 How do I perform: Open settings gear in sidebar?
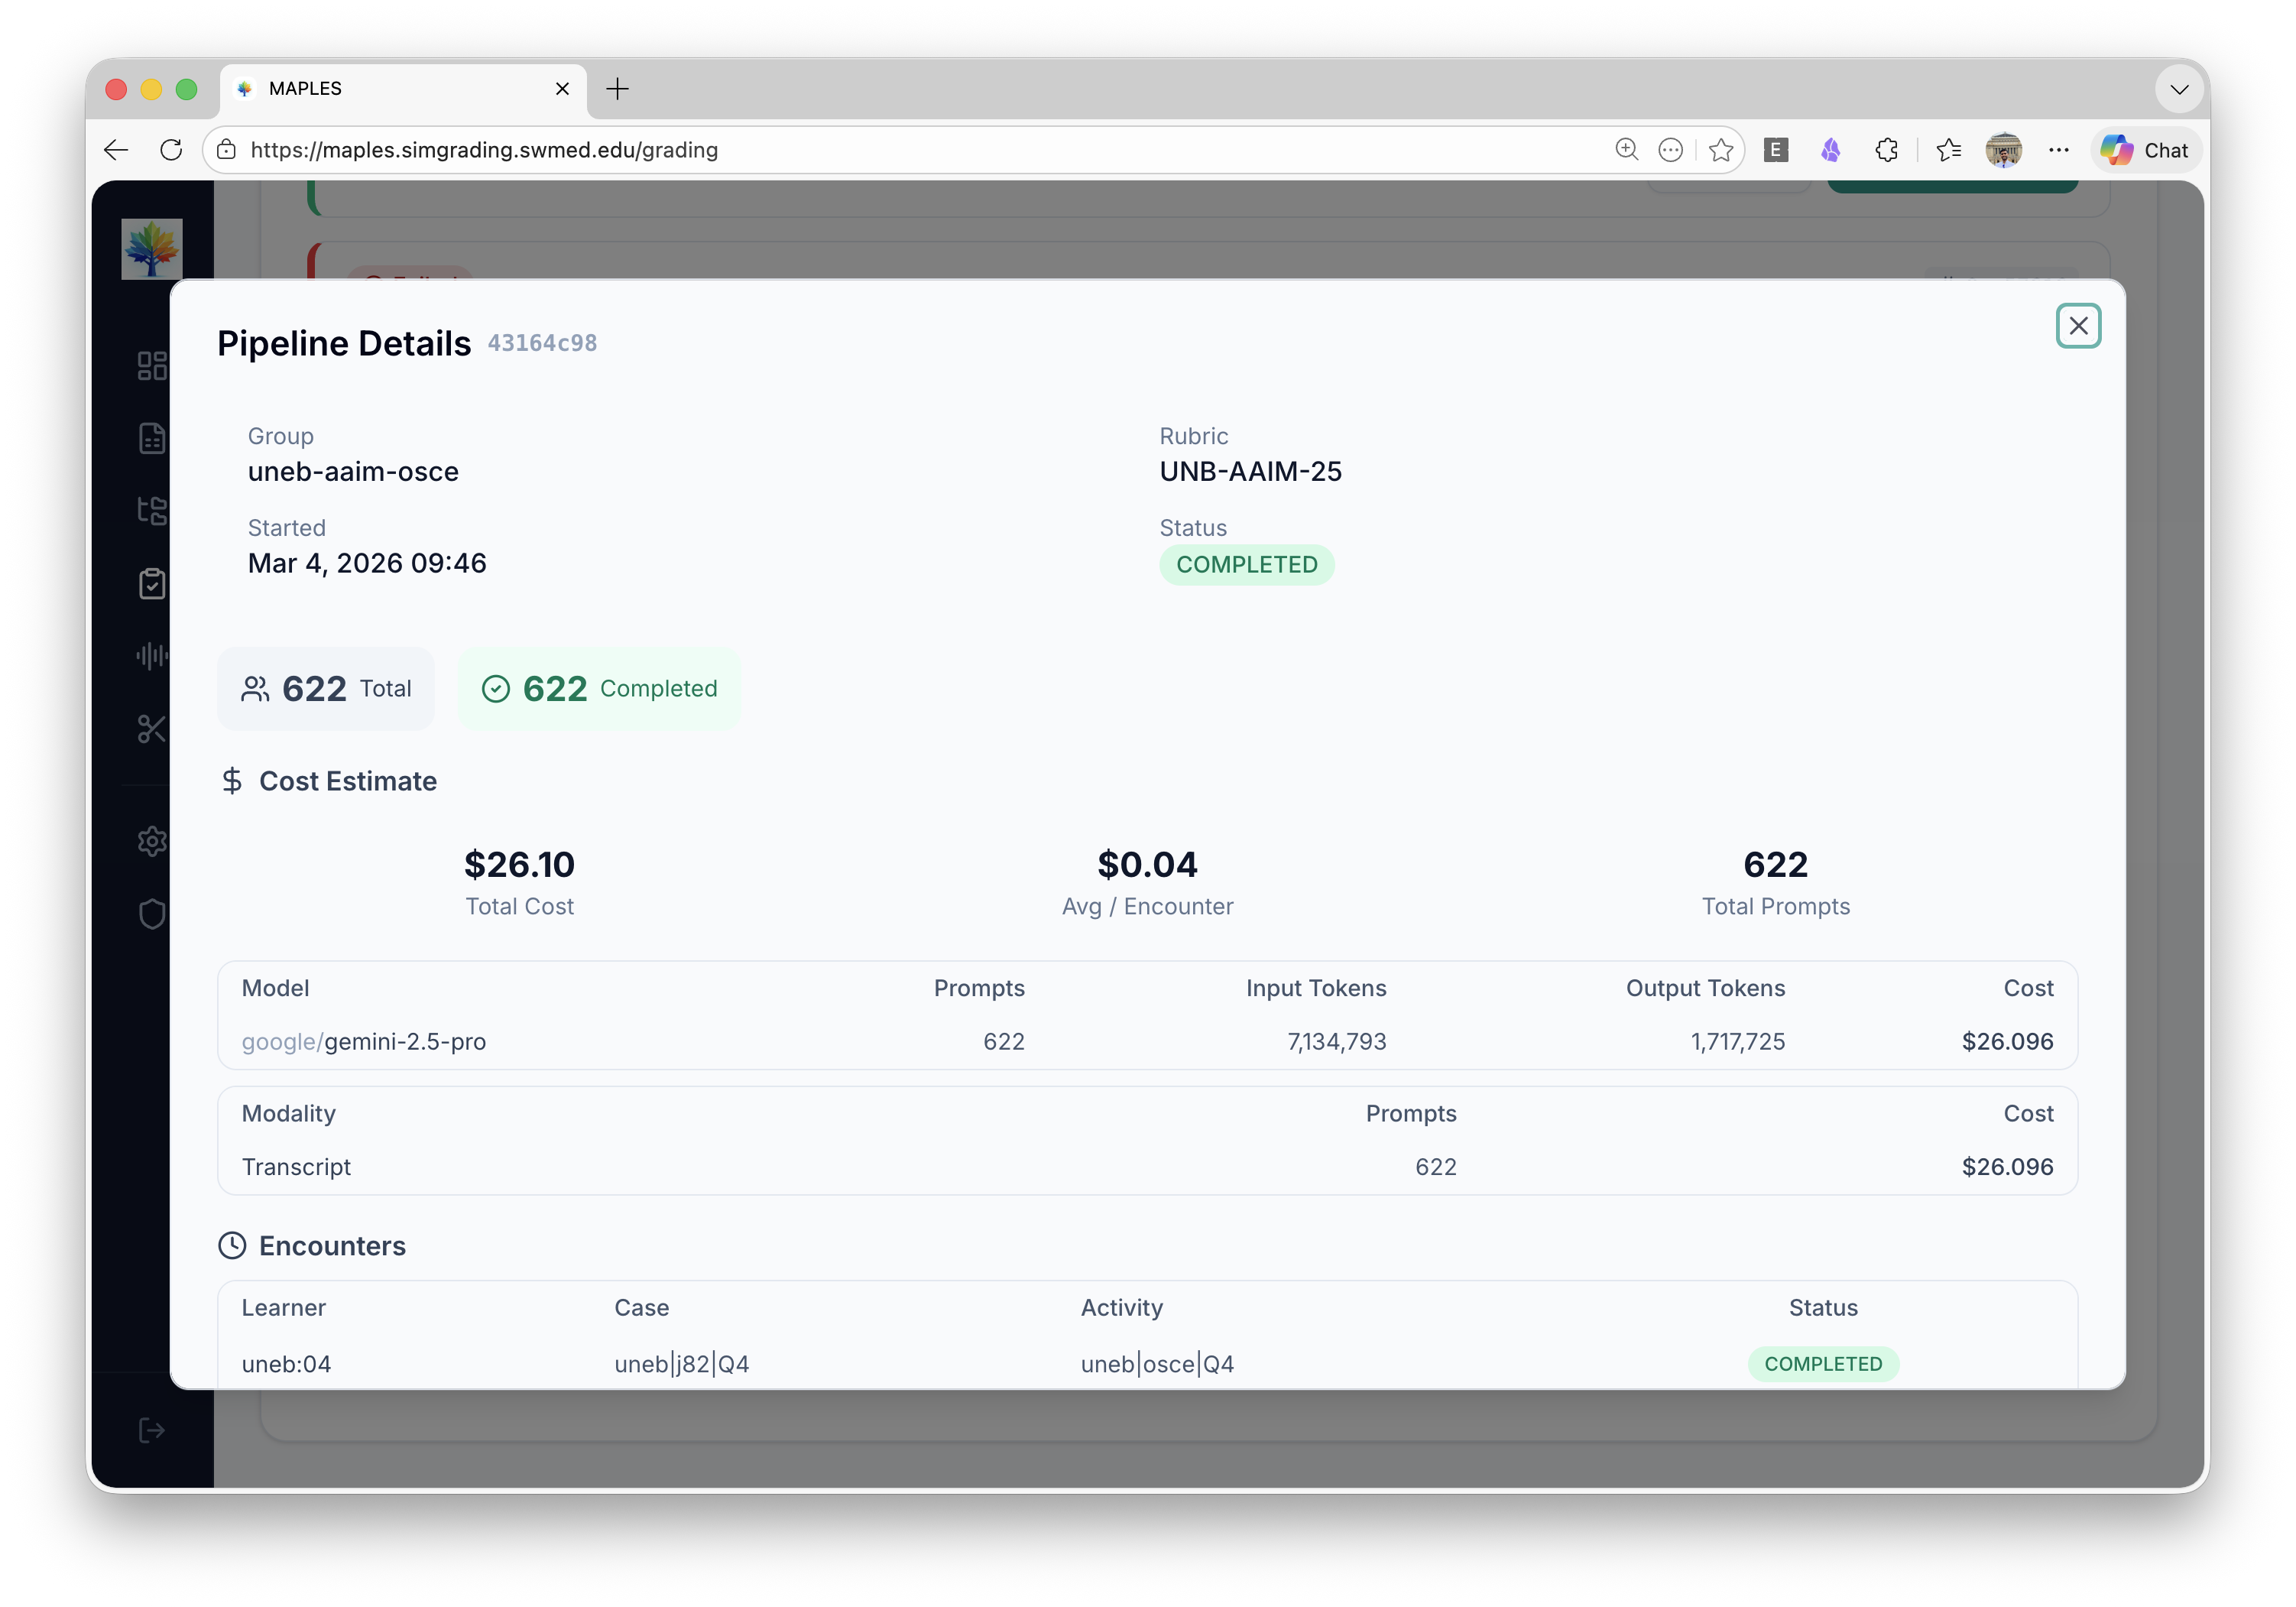(152, 841)
